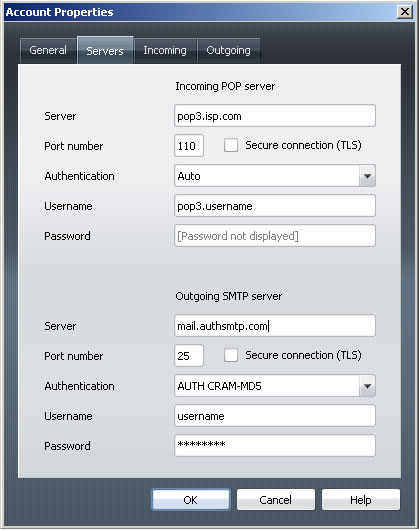Open the Incoming tab

[x=165, y=51]
